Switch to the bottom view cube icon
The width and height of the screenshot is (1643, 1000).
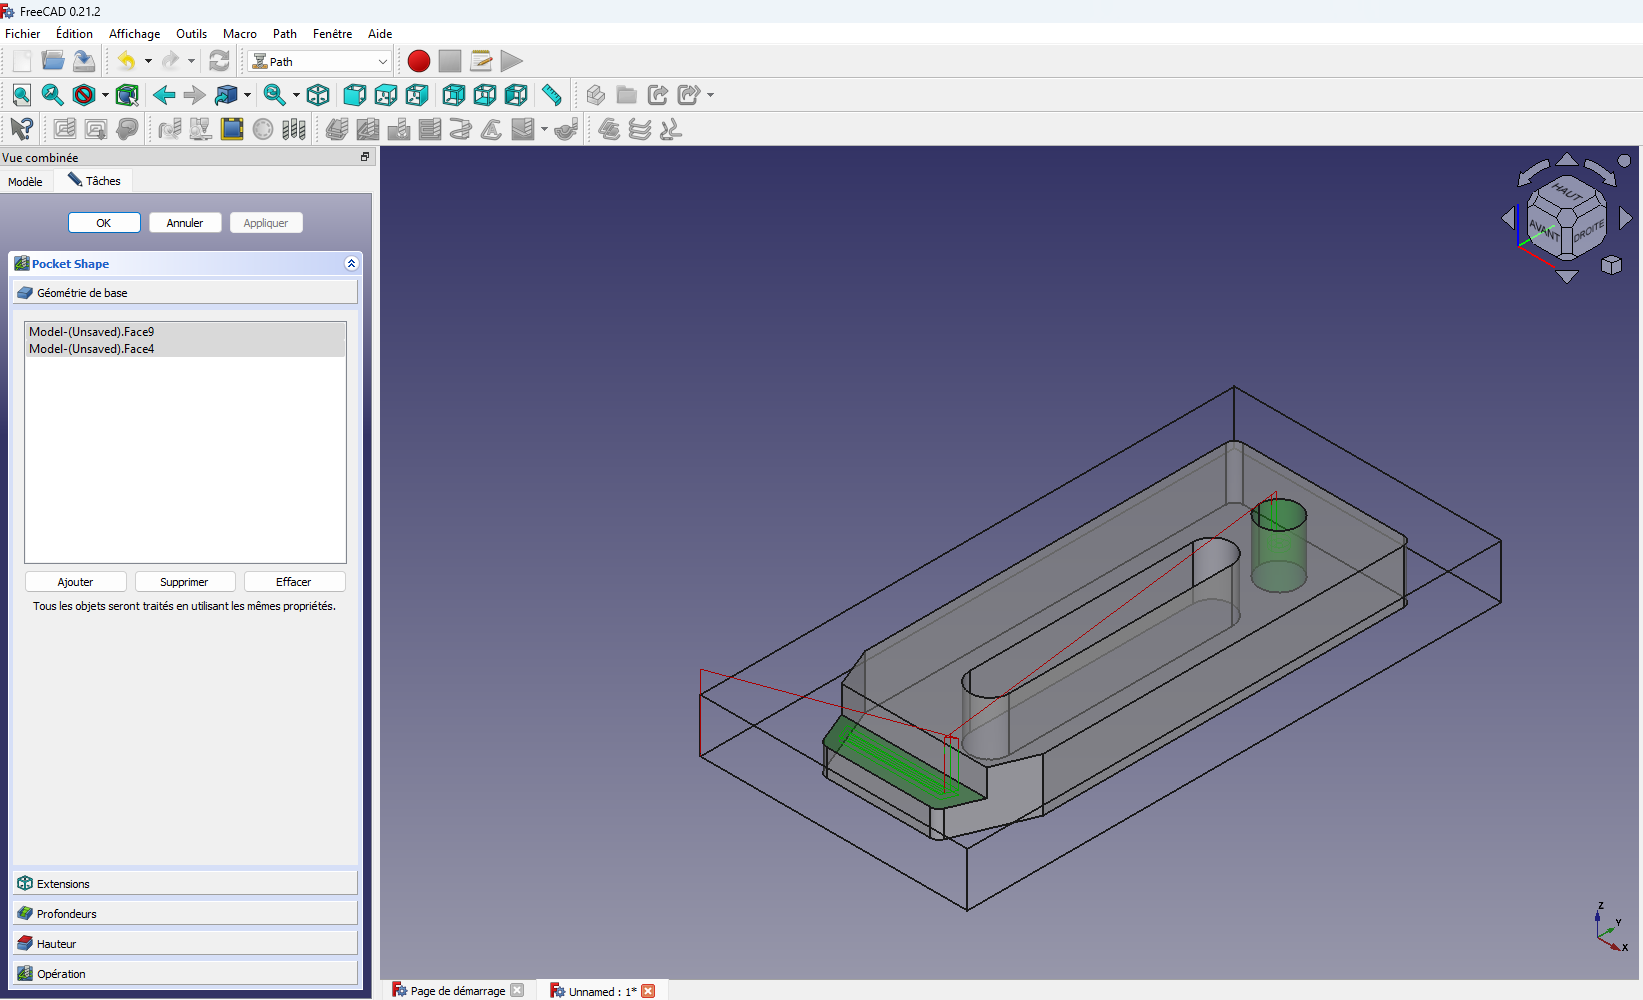[x=485, y=95]
